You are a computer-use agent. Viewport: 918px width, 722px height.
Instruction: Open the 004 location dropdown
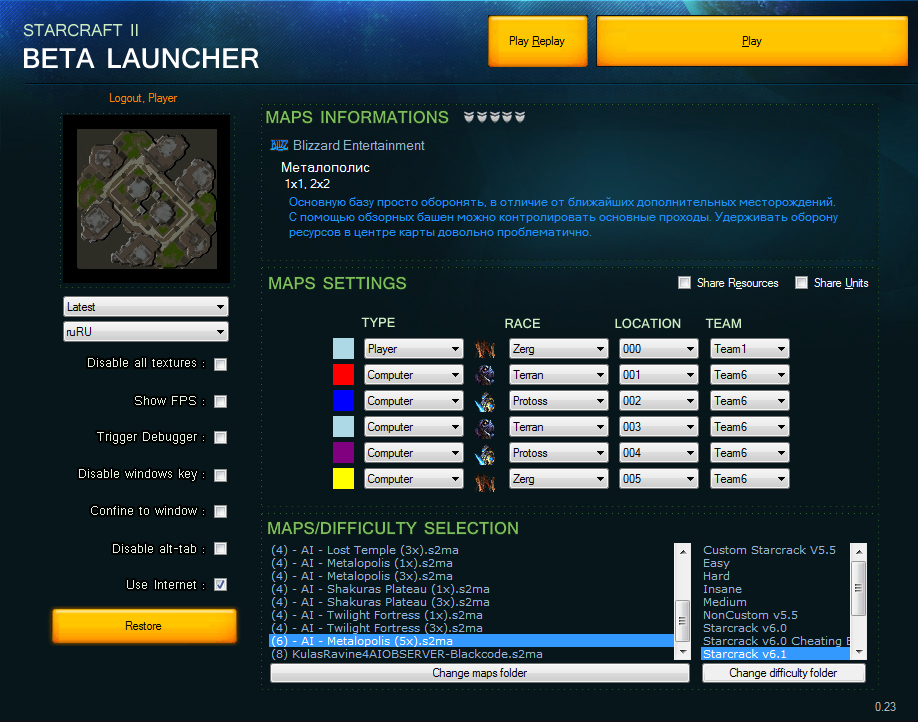coord(659,453)
